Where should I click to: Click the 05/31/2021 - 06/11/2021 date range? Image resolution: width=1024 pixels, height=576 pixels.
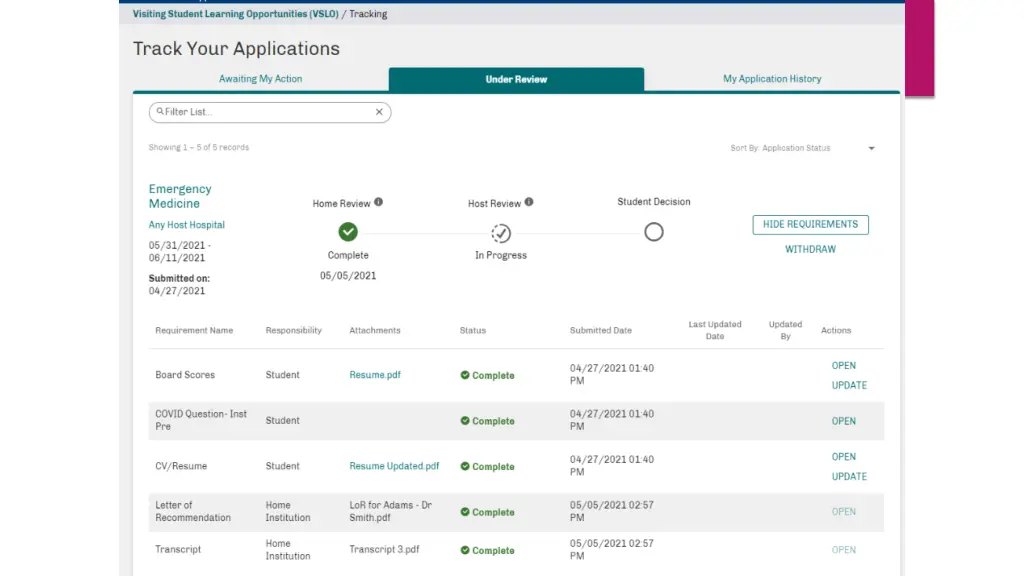coord(180,251)
